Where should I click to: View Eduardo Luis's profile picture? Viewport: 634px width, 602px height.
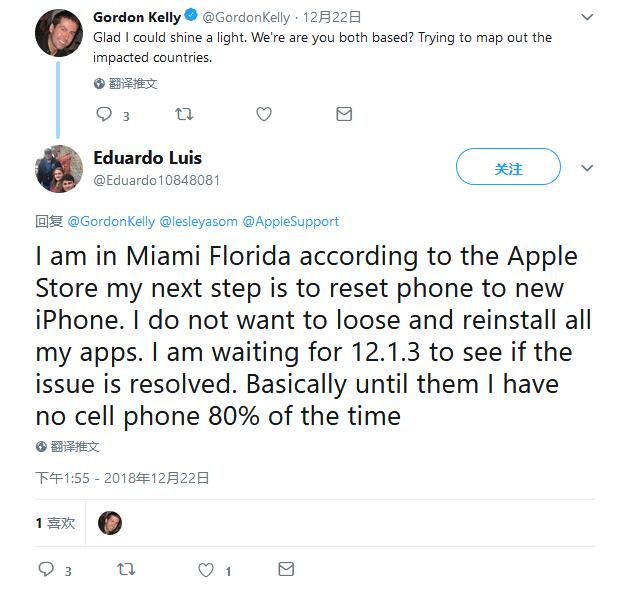tap(58, 169)
